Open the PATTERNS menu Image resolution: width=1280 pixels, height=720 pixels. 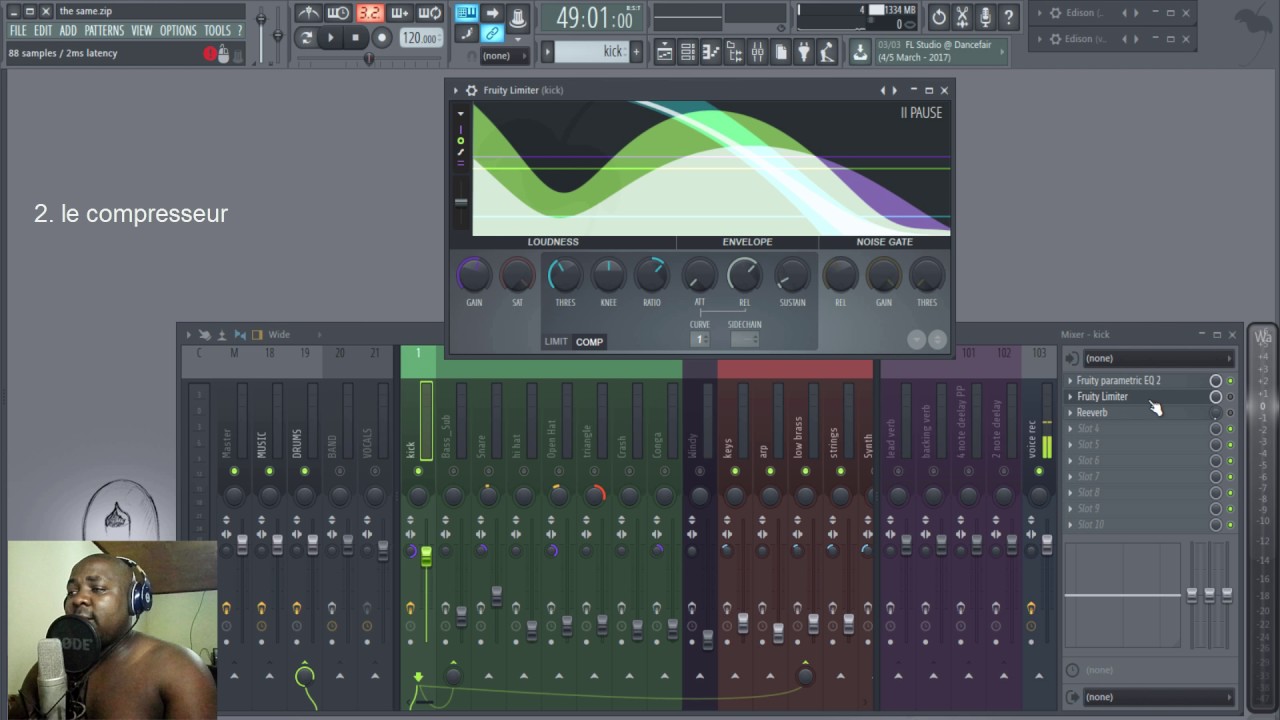coord(104,31)
